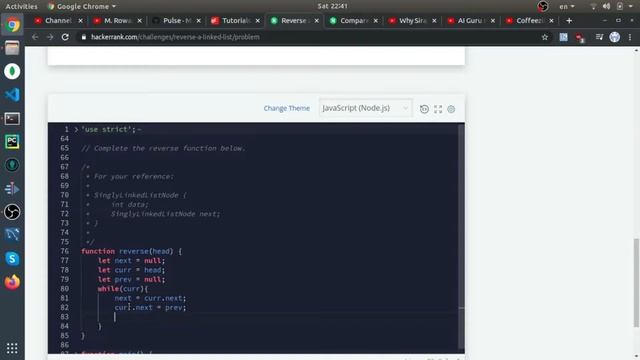Switch to Compare tab
Image resolution: width=640 pixels, height=360 pixels.
click(353, 20)
